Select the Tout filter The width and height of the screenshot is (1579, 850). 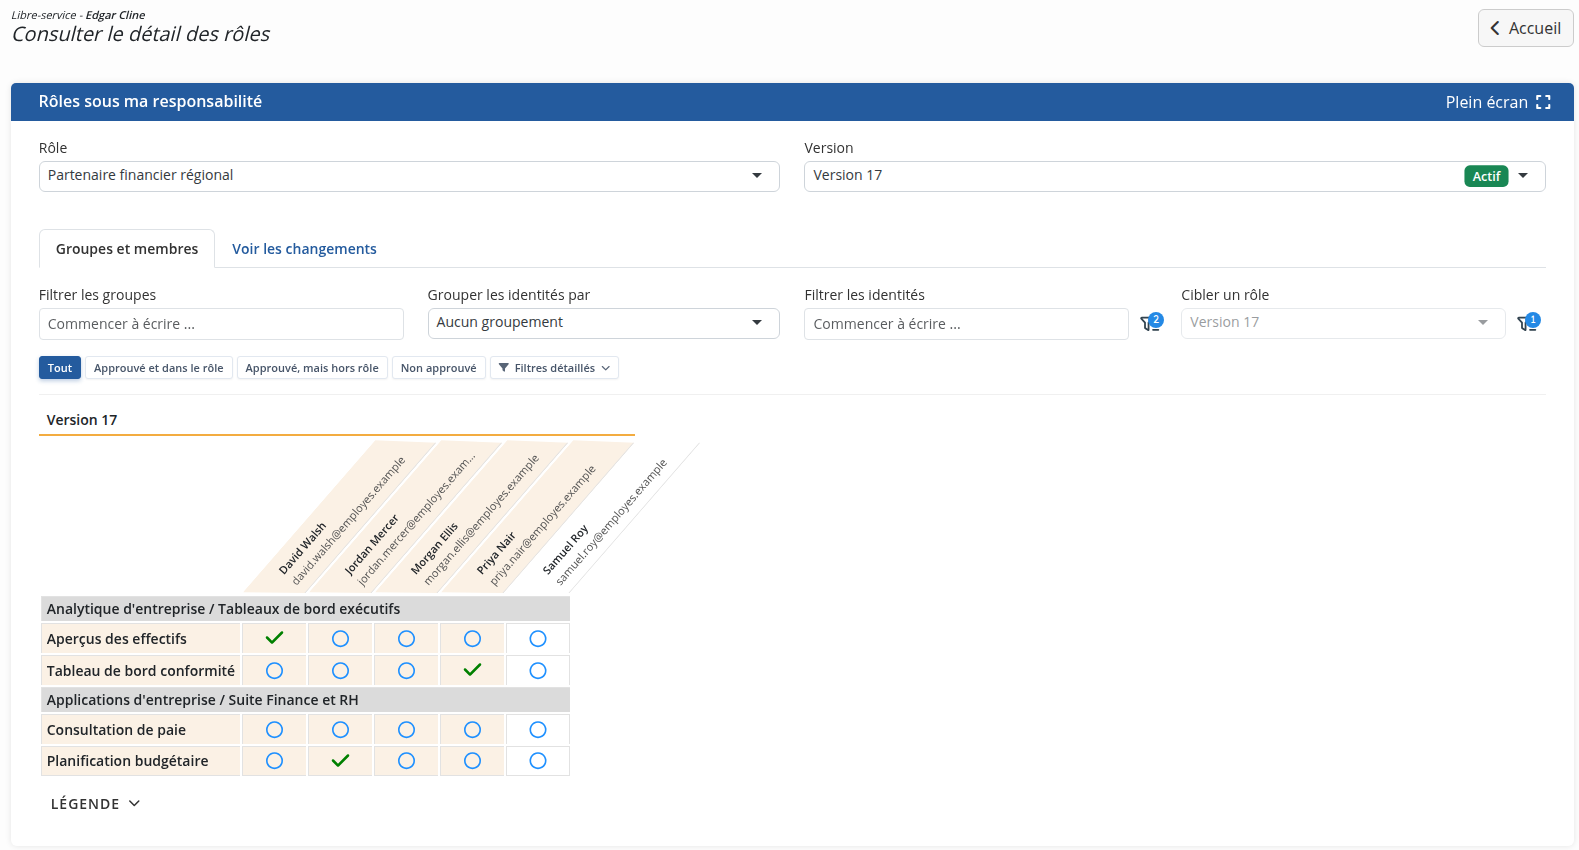(60, 368)
